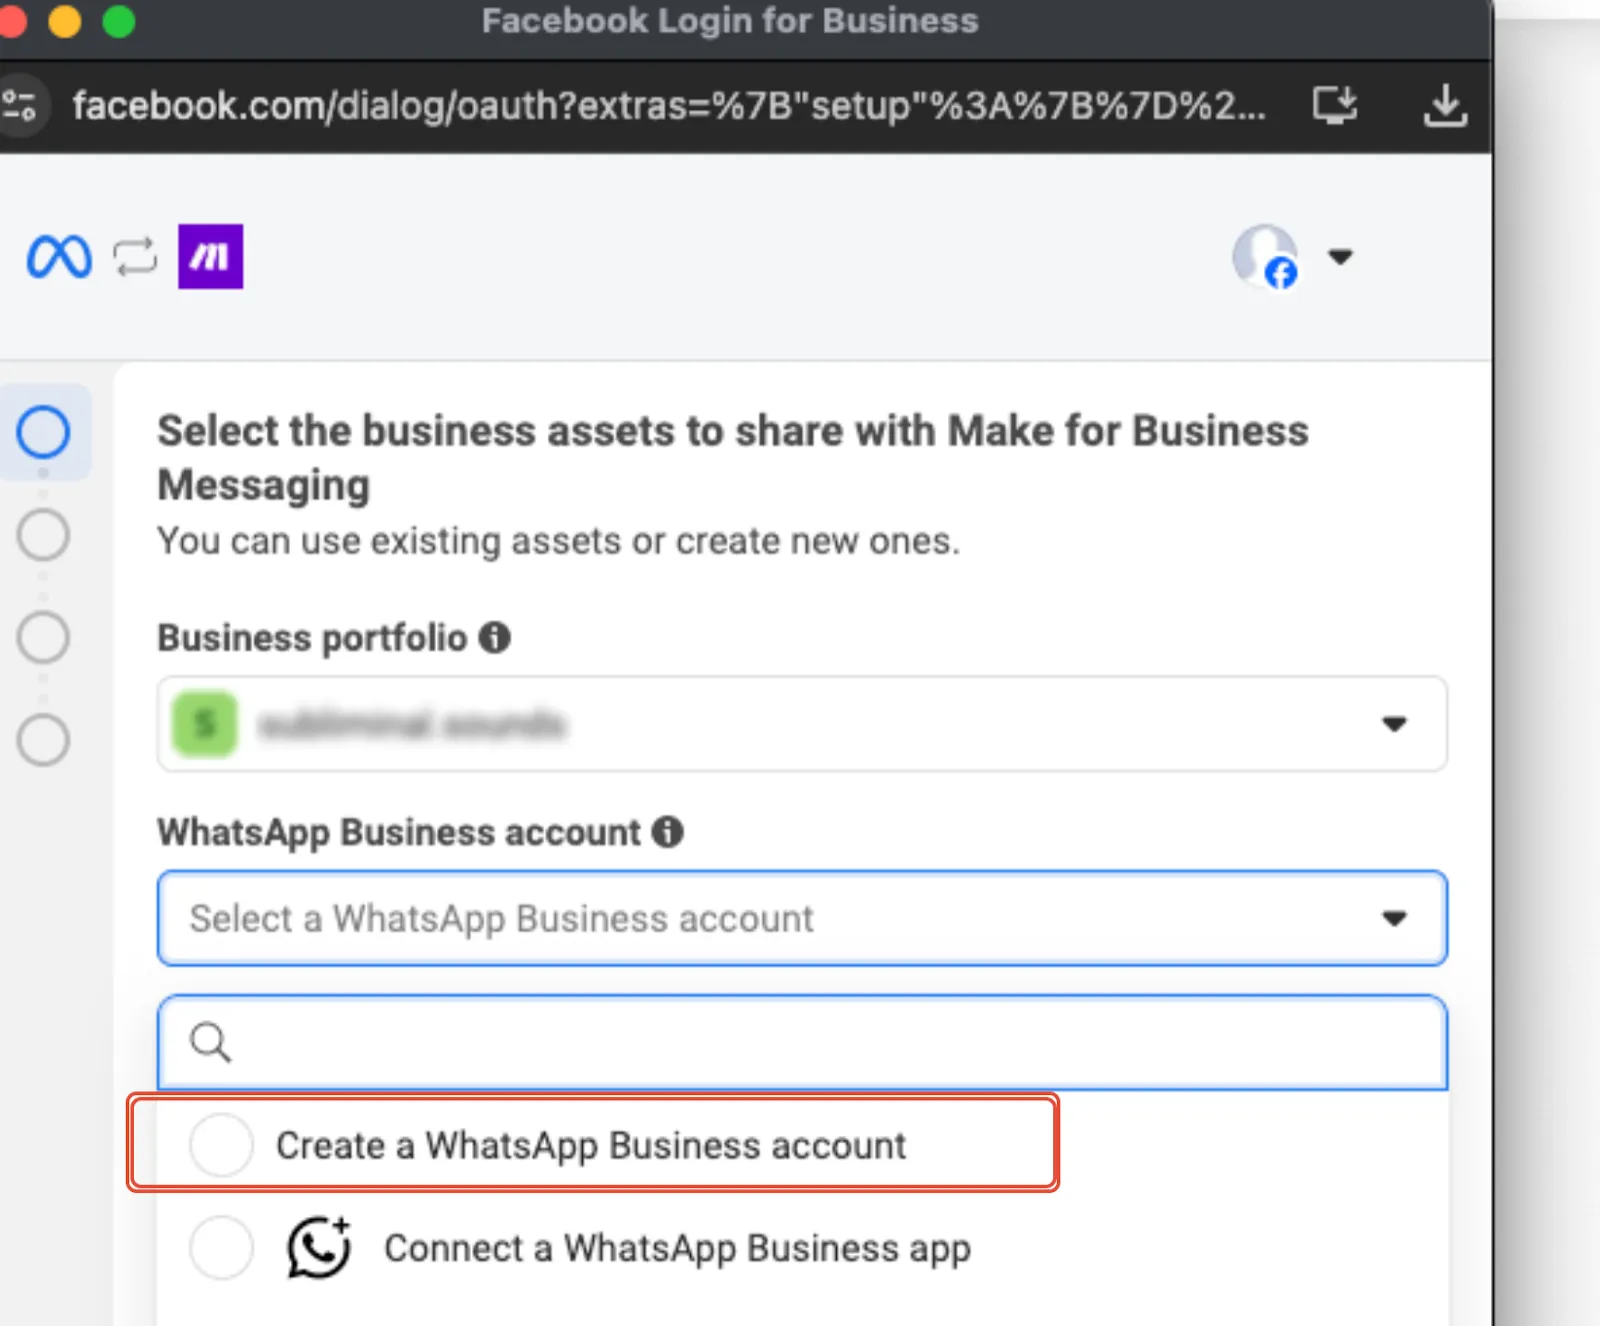Open the Business portfolio dropdown
The image size is (1600, 1326).
(802, 723)
